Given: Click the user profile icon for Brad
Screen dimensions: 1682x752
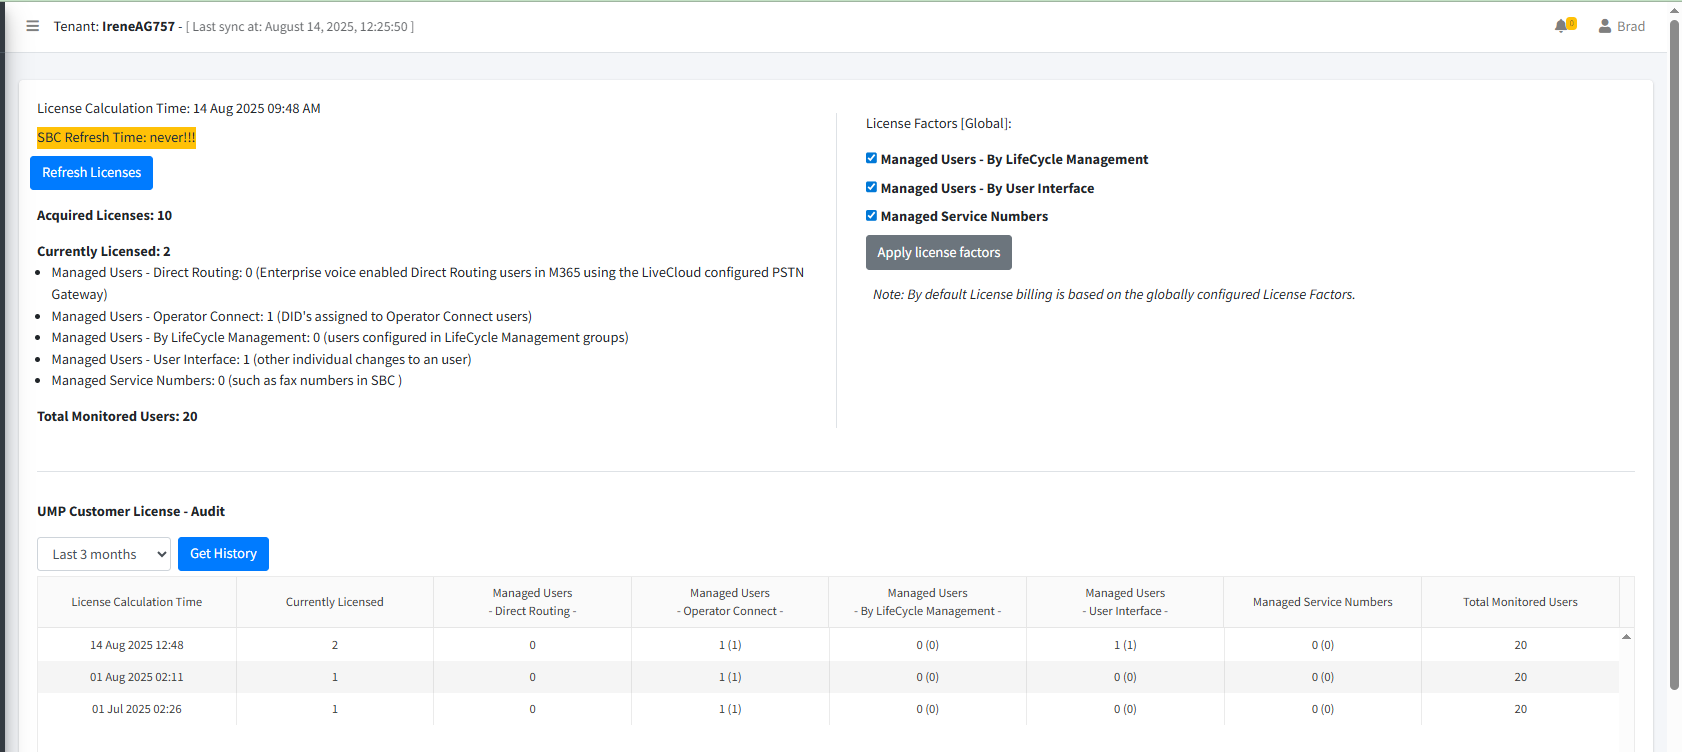Looking at the screenshot, I should [x=1605, y=26].
